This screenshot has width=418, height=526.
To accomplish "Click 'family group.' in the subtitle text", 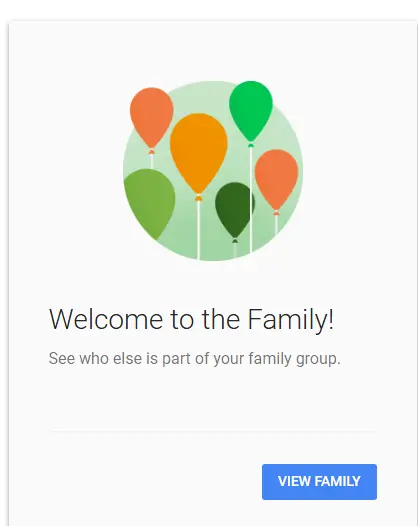I will 295,358.
